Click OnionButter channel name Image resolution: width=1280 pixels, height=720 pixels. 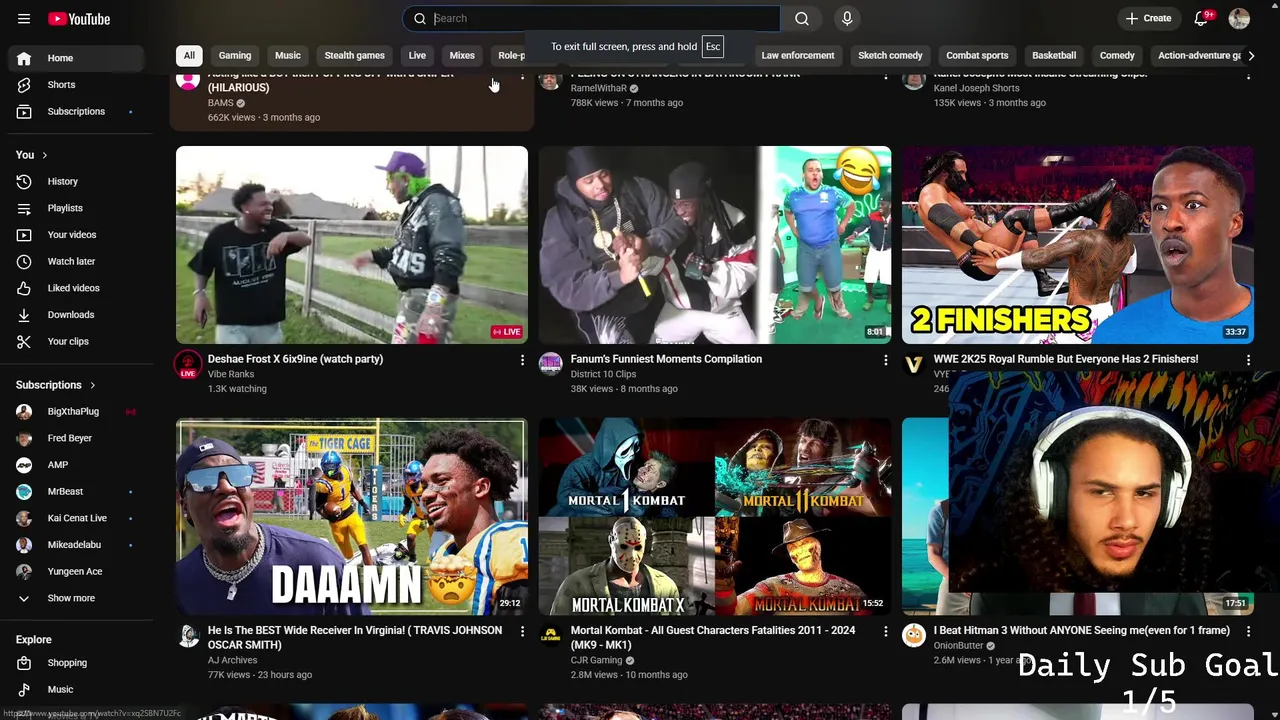click(x=959, y=646)
